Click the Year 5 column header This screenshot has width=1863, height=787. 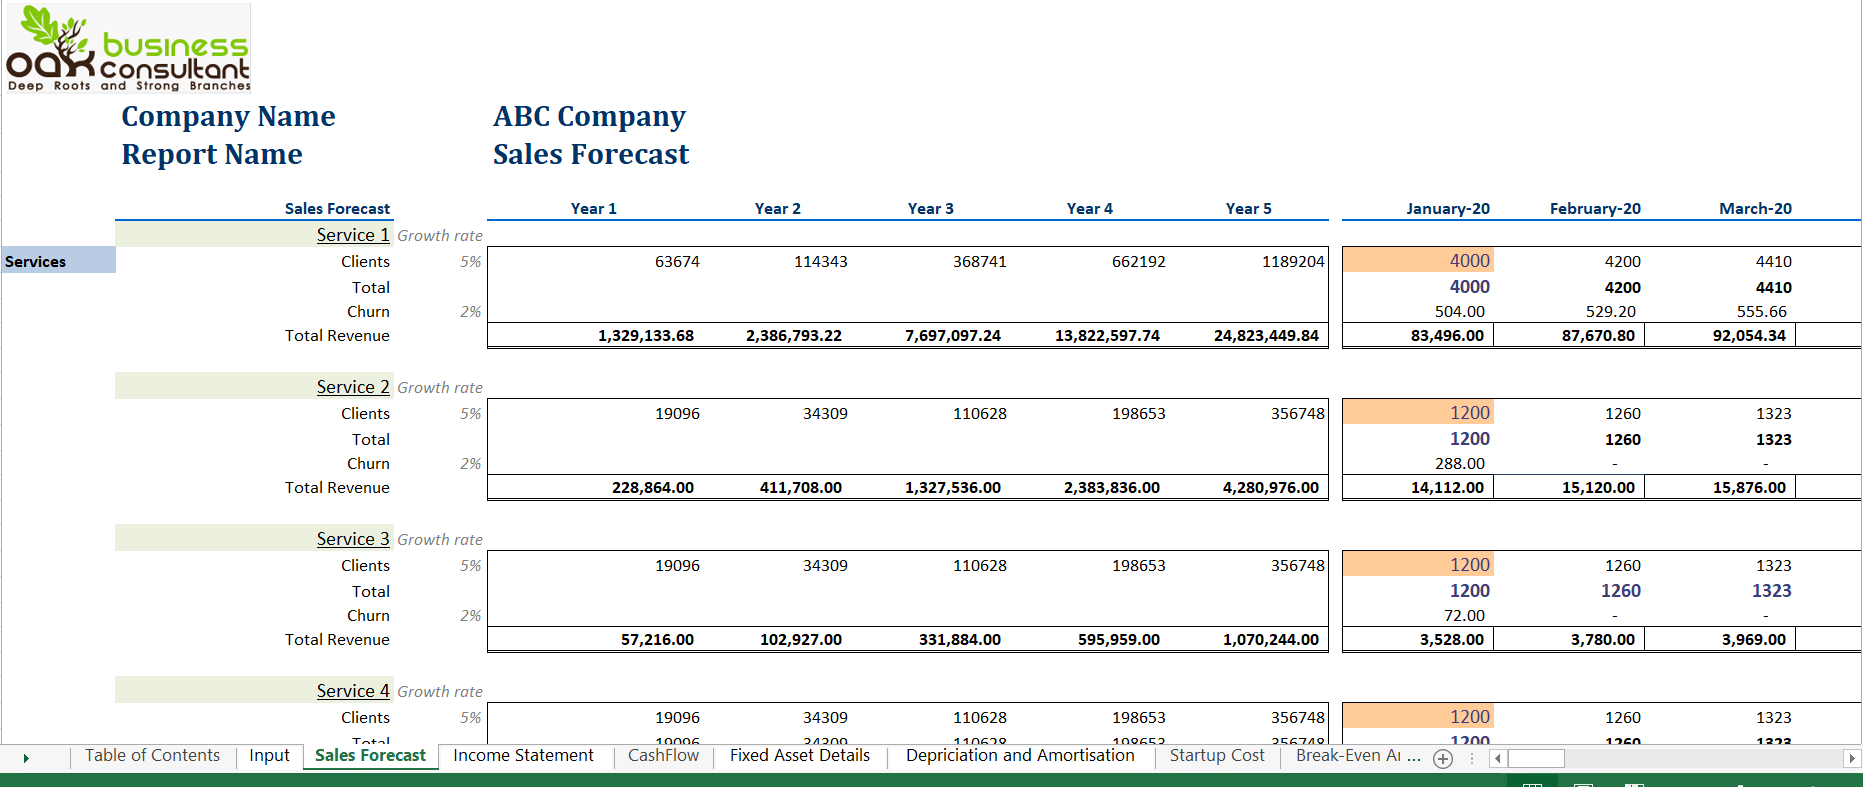(1249, 208)
